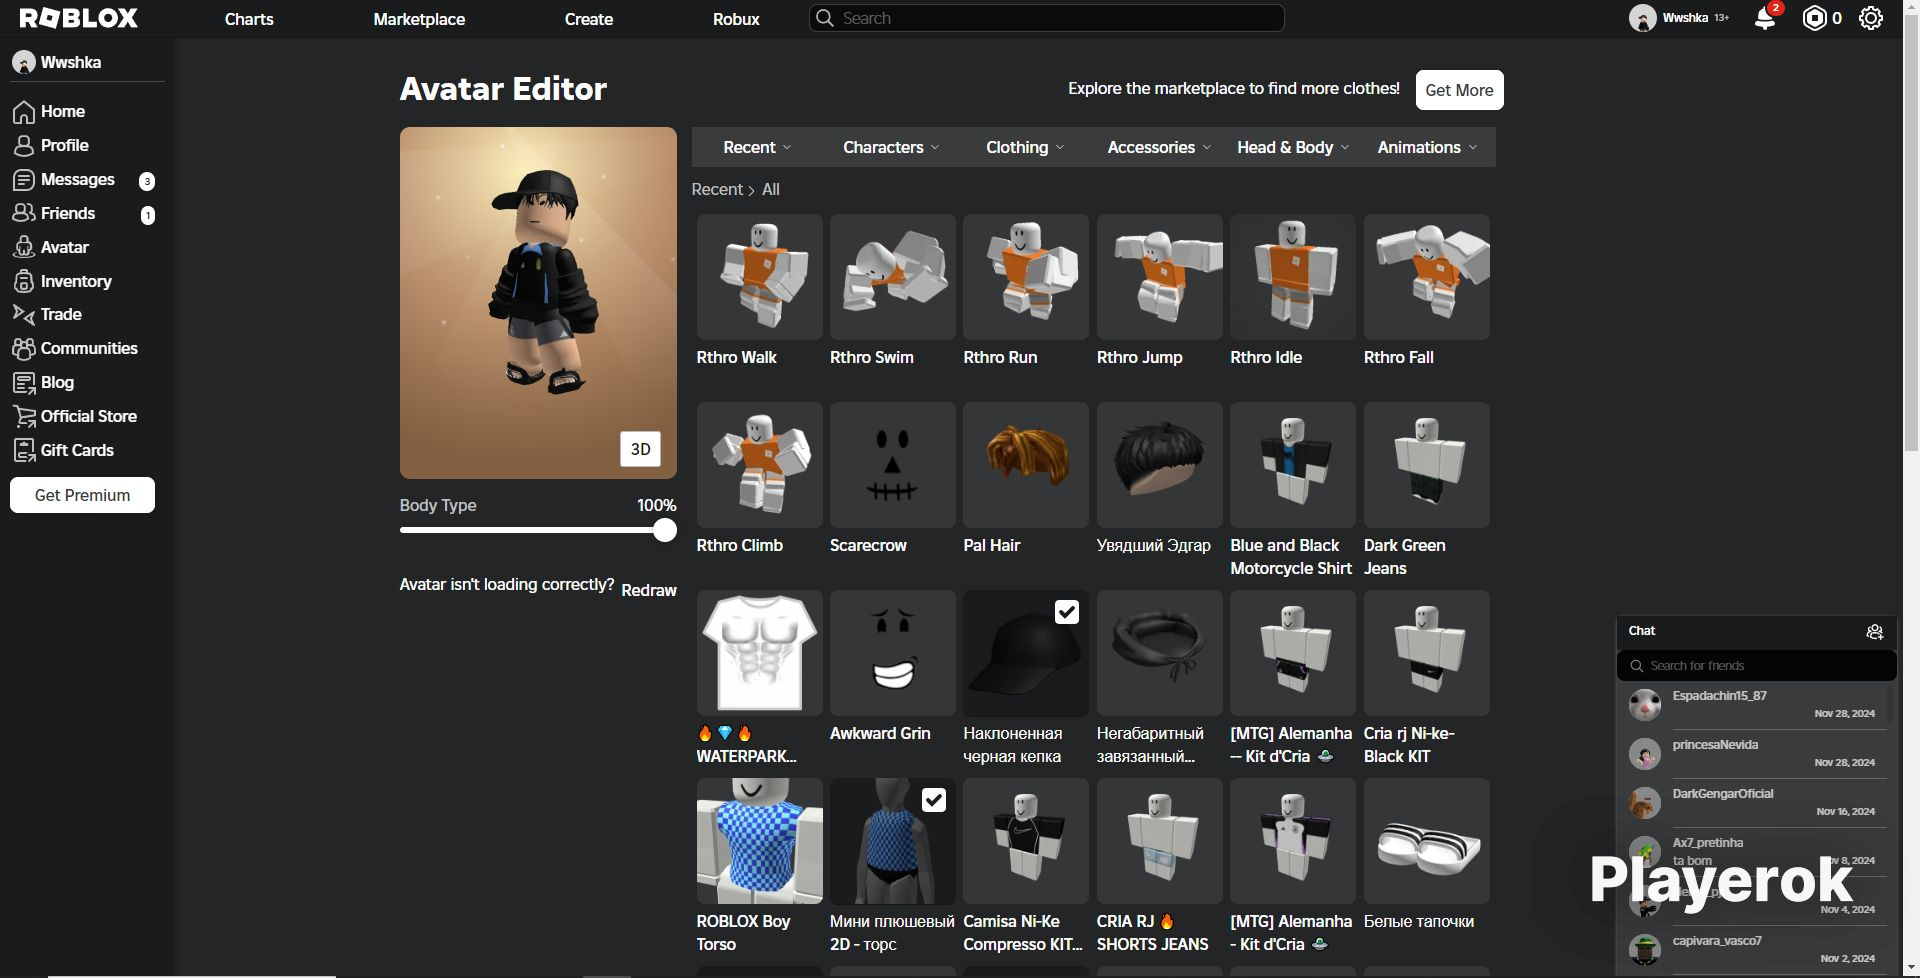Open the Robux page
1920x978 pixels.
[x=736, y=19]
